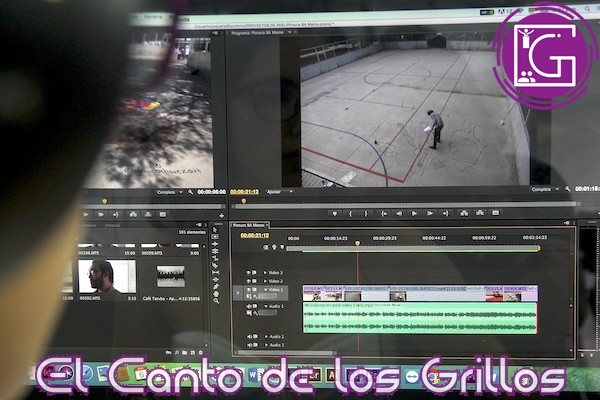Collapse the Audio 1 track triangle

263,306
